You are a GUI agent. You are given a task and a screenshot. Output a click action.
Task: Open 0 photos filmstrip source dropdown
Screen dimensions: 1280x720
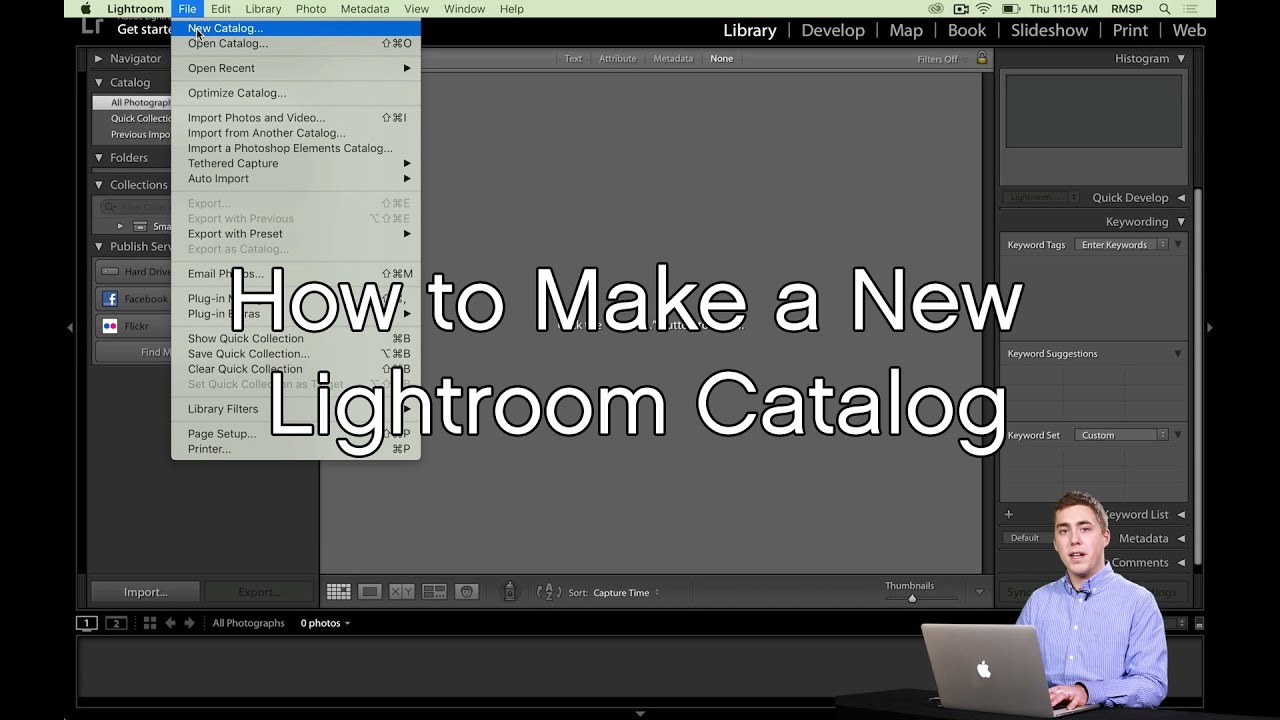click(x=326, y=623)
